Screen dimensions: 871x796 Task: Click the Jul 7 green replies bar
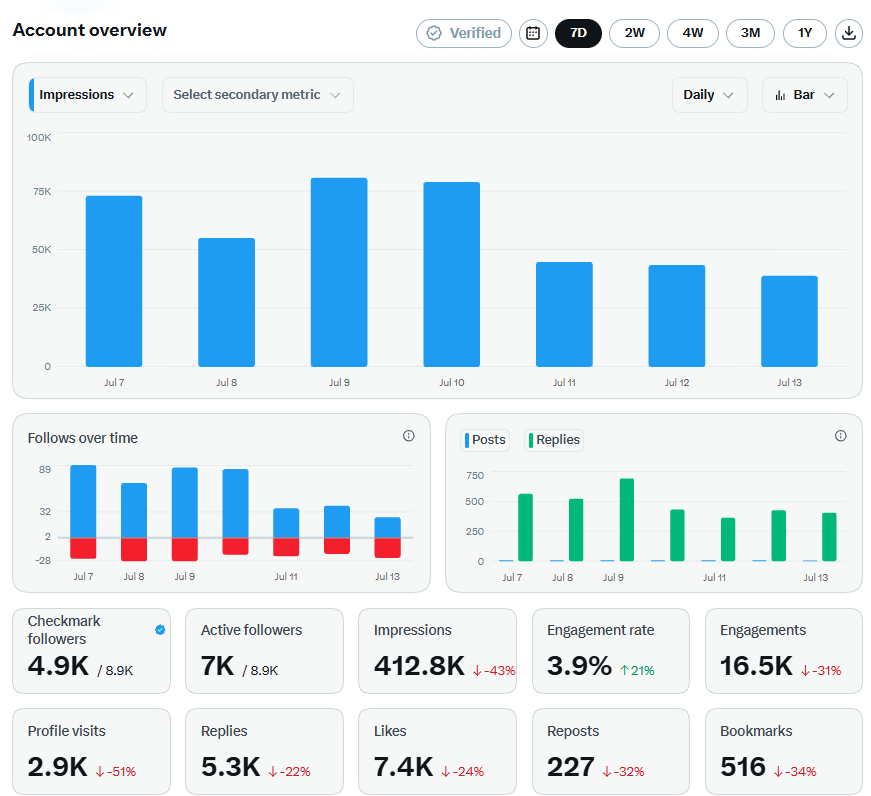525,527
